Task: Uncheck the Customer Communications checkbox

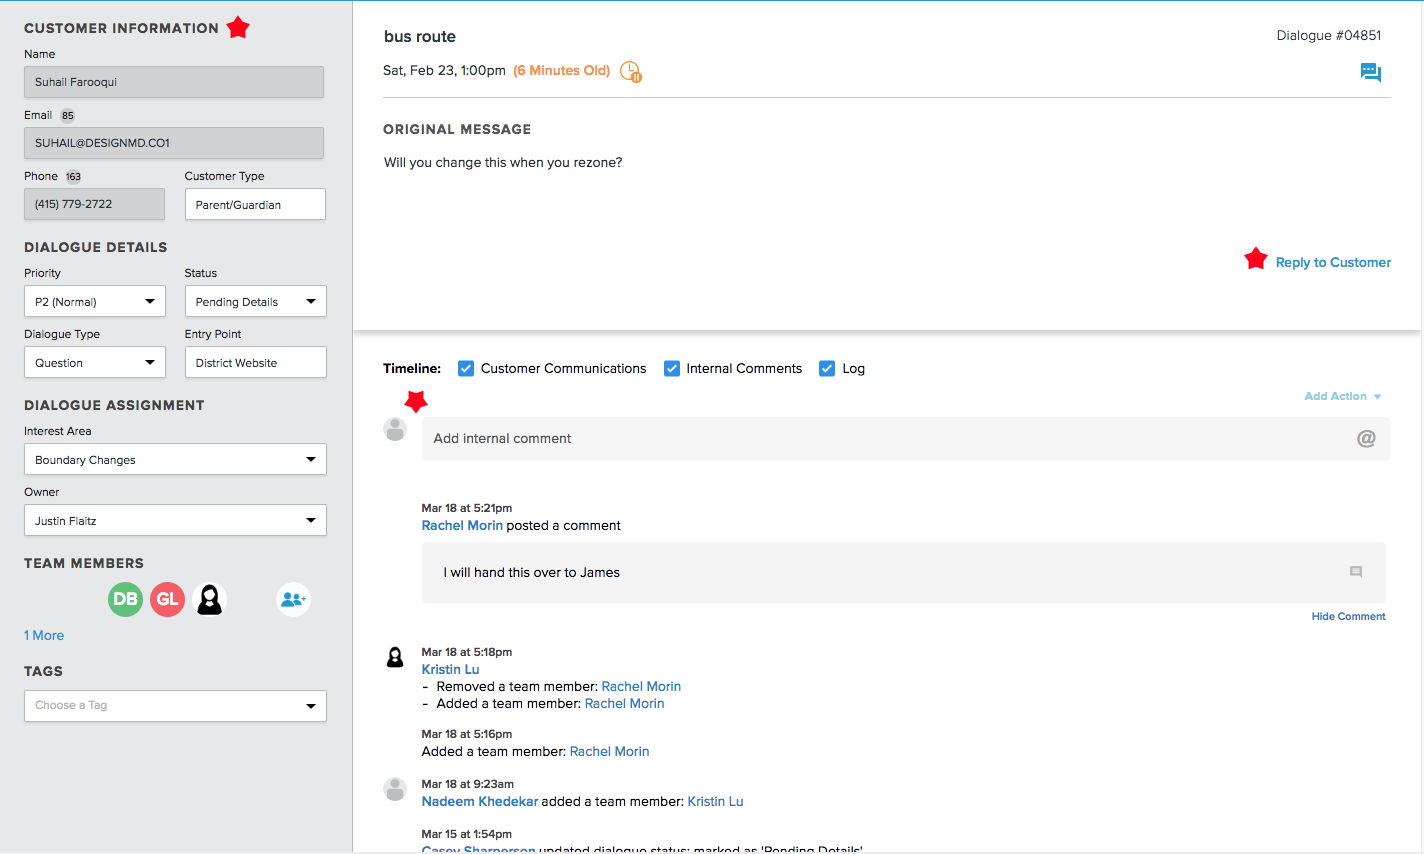Action: [466, 368]
